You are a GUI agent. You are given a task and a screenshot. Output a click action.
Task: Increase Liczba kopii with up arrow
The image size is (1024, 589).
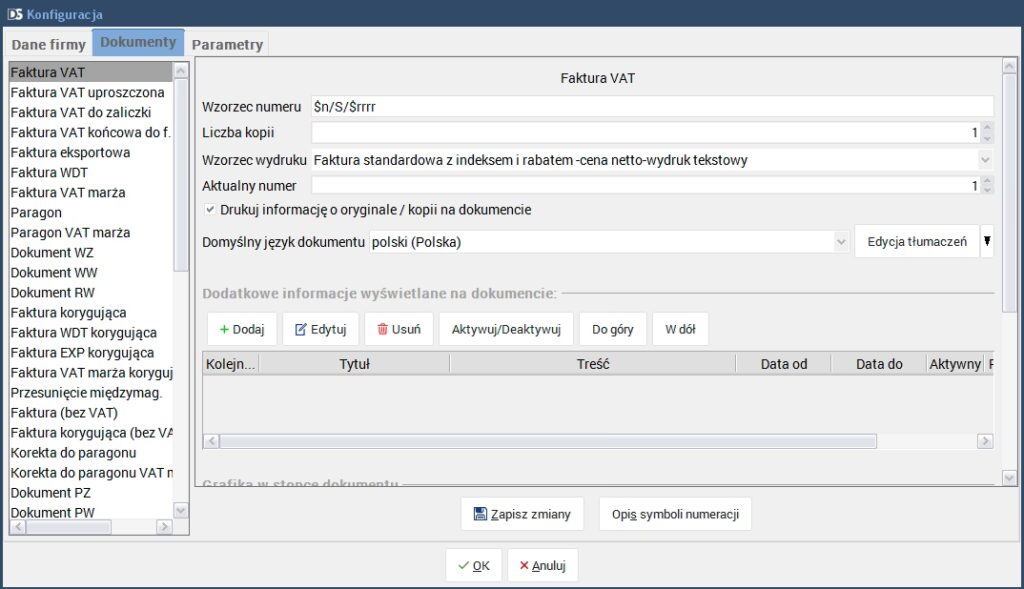coord(987,128)
